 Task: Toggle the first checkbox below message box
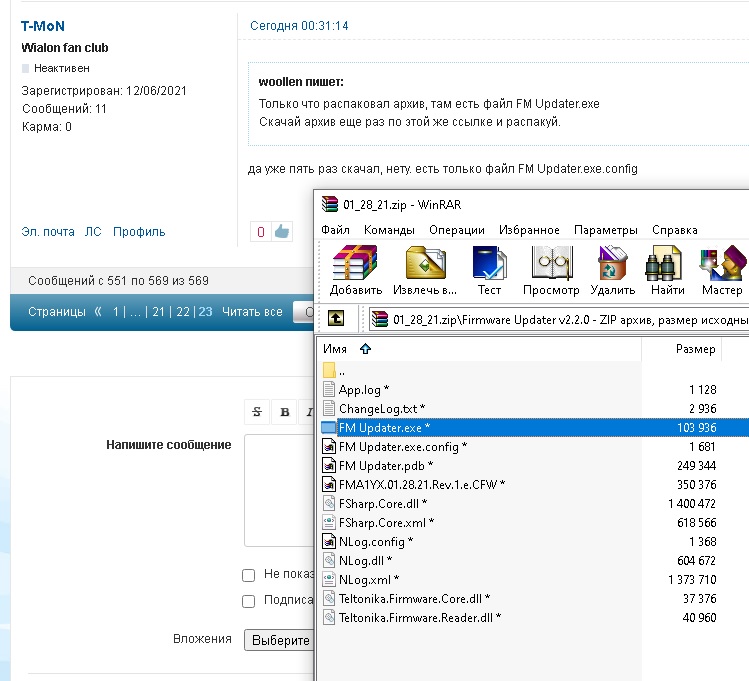click(x=248, y=575)
